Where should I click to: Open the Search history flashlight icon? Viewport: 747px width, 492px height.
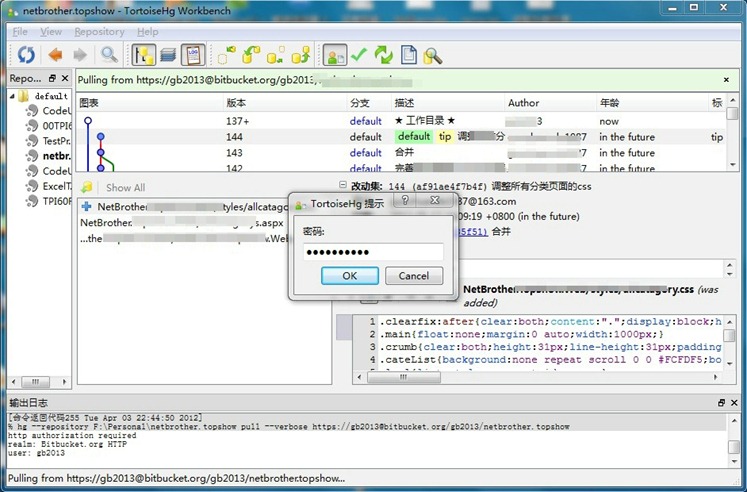(433, 55)
